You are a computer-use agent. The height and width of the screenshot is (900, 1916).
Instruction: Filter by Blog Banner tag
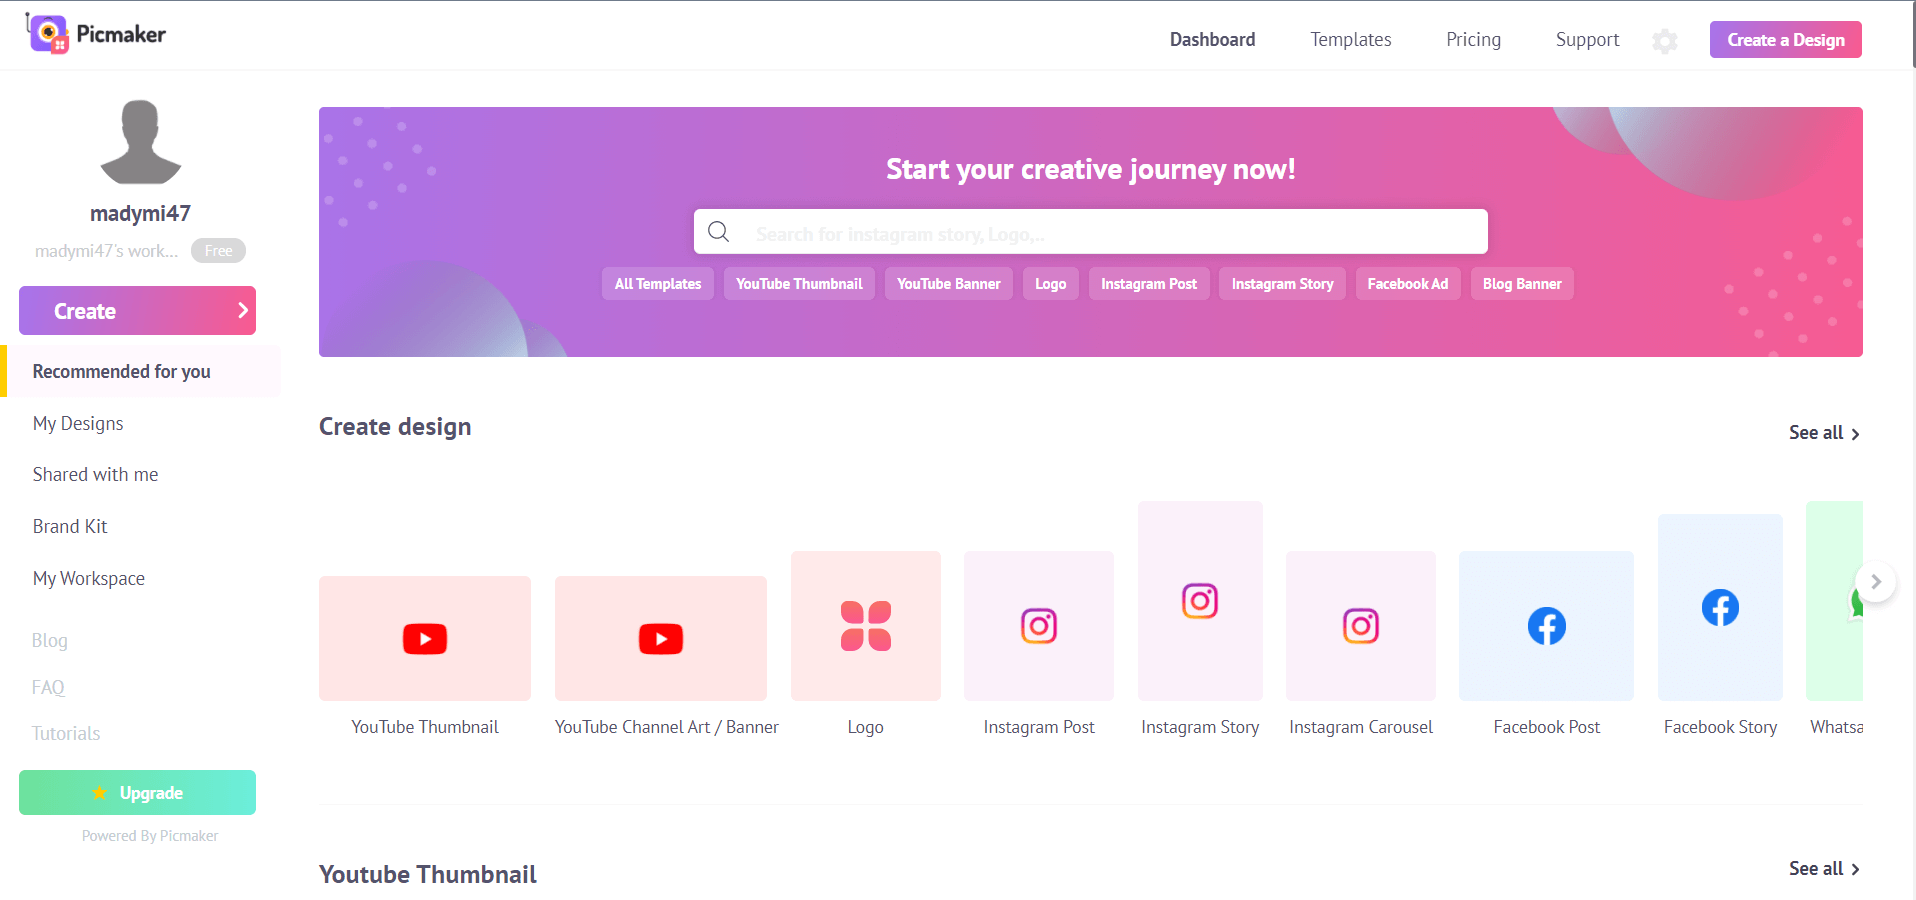point(1521,284)
